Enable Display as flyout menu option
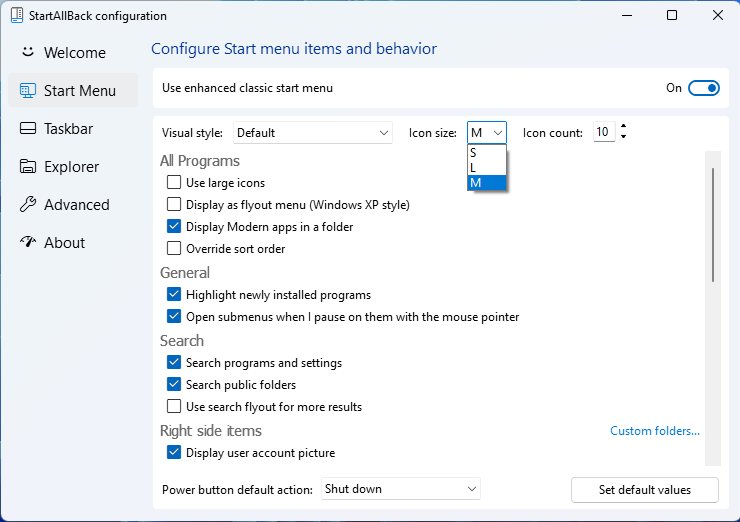The width and height of the screenshot is (740, 522). [174, 204]
